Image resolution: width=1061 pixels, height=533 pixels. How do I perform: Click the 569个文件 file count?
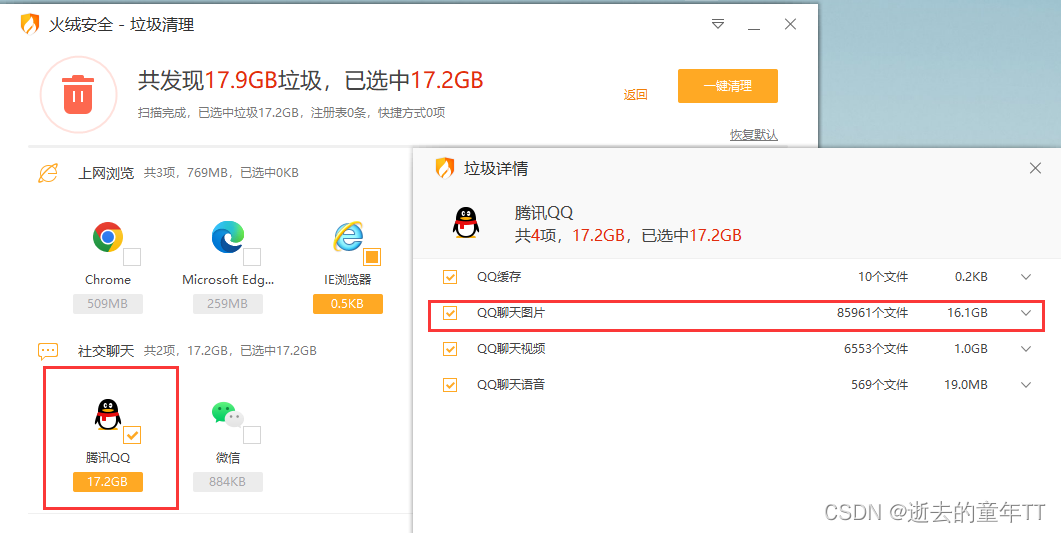[x=880, y=385]
